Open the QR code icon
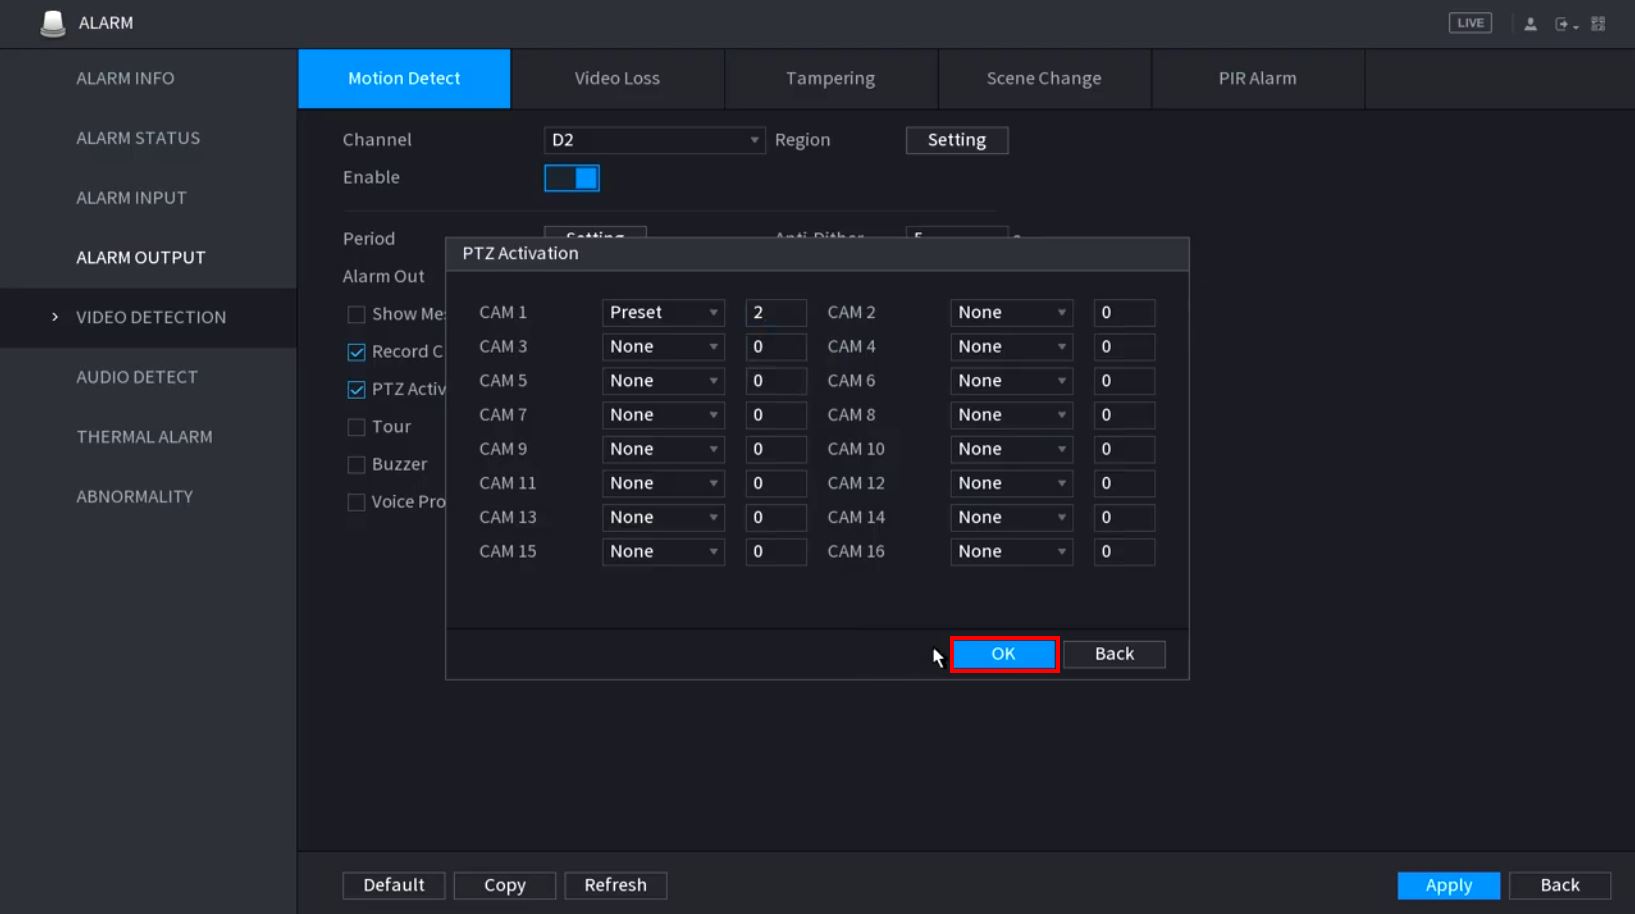 pyautogui.click(x=1598, y=24)
